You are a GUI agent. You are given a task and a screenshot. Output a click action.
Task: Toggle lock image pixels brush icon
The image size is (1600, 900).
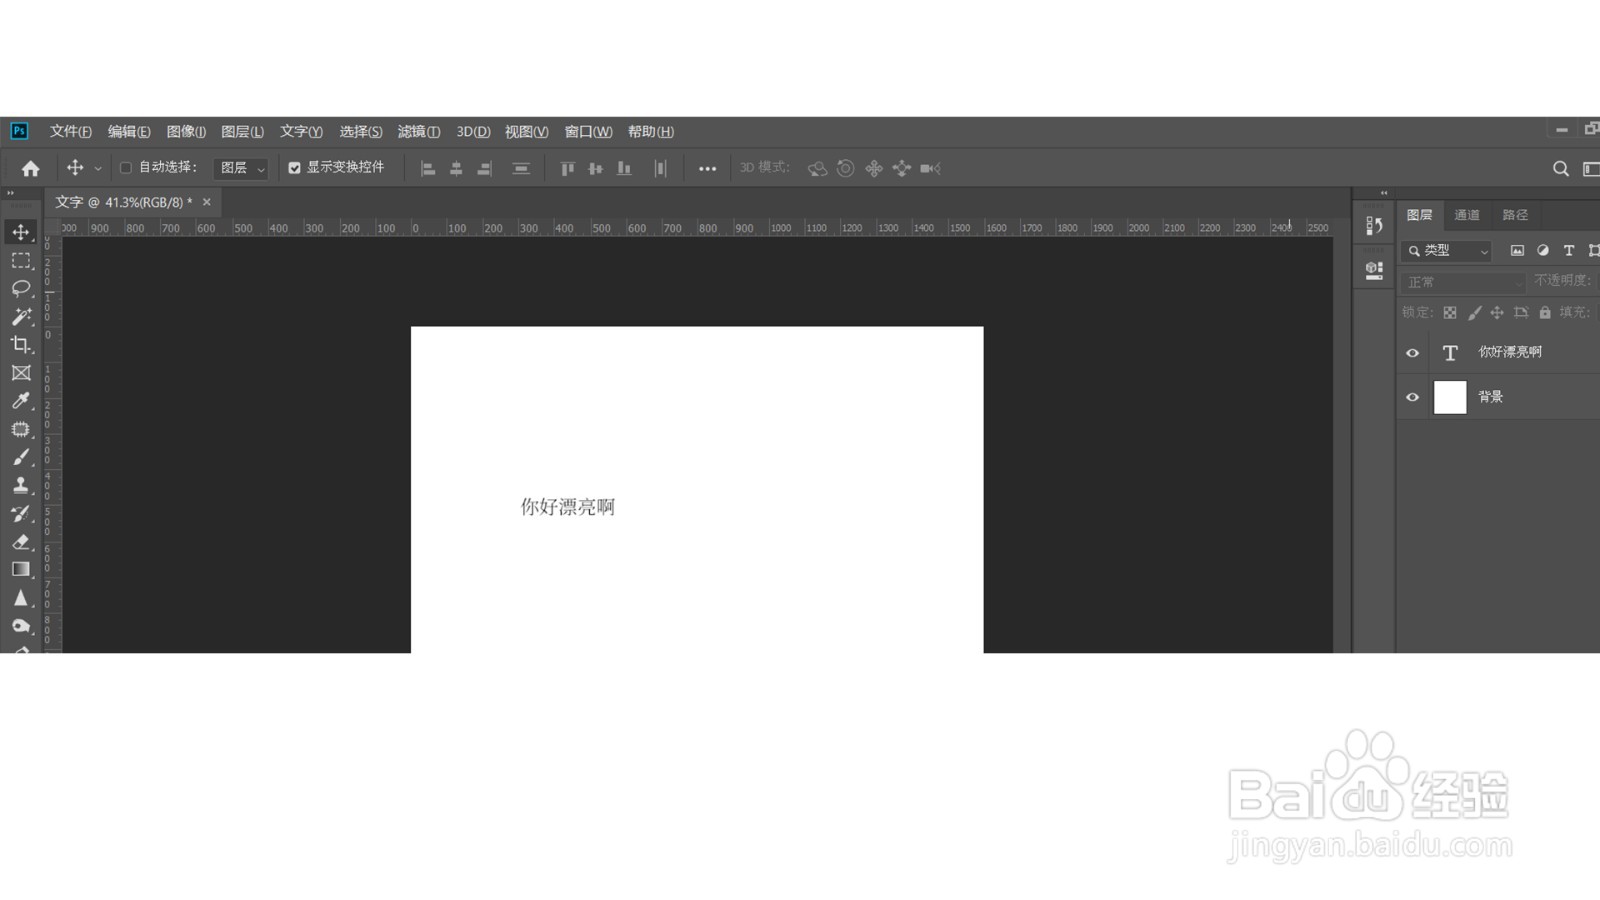coord(1474,313)
